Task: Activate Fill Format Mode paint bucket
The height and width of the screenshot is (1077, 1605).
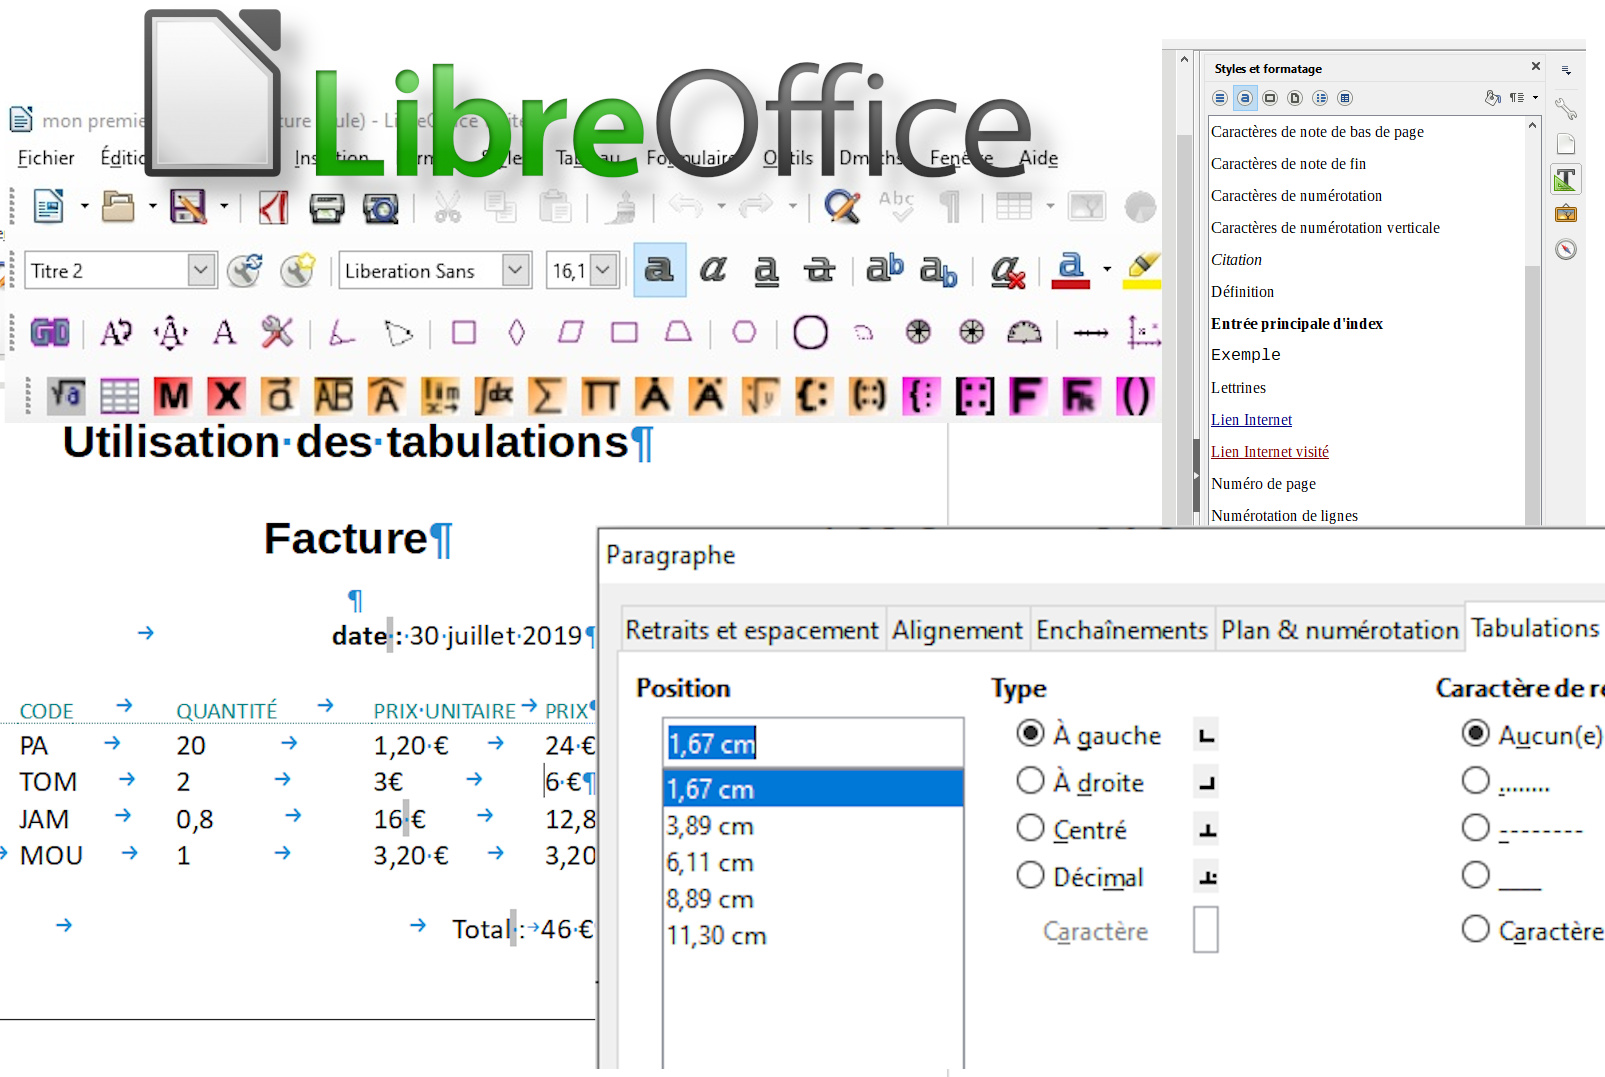Action: pyautogui.click(x=1493, y=97)
